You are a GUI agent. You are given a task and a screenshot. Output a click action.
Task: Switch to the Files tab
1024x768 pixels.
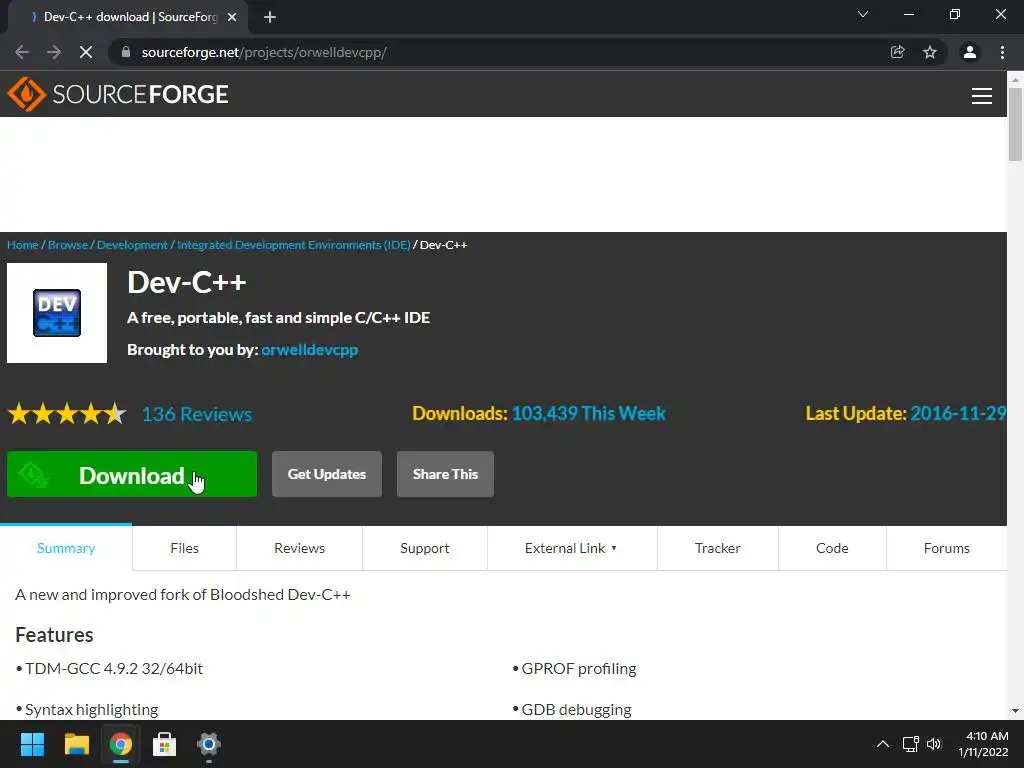tap(184, 548)
